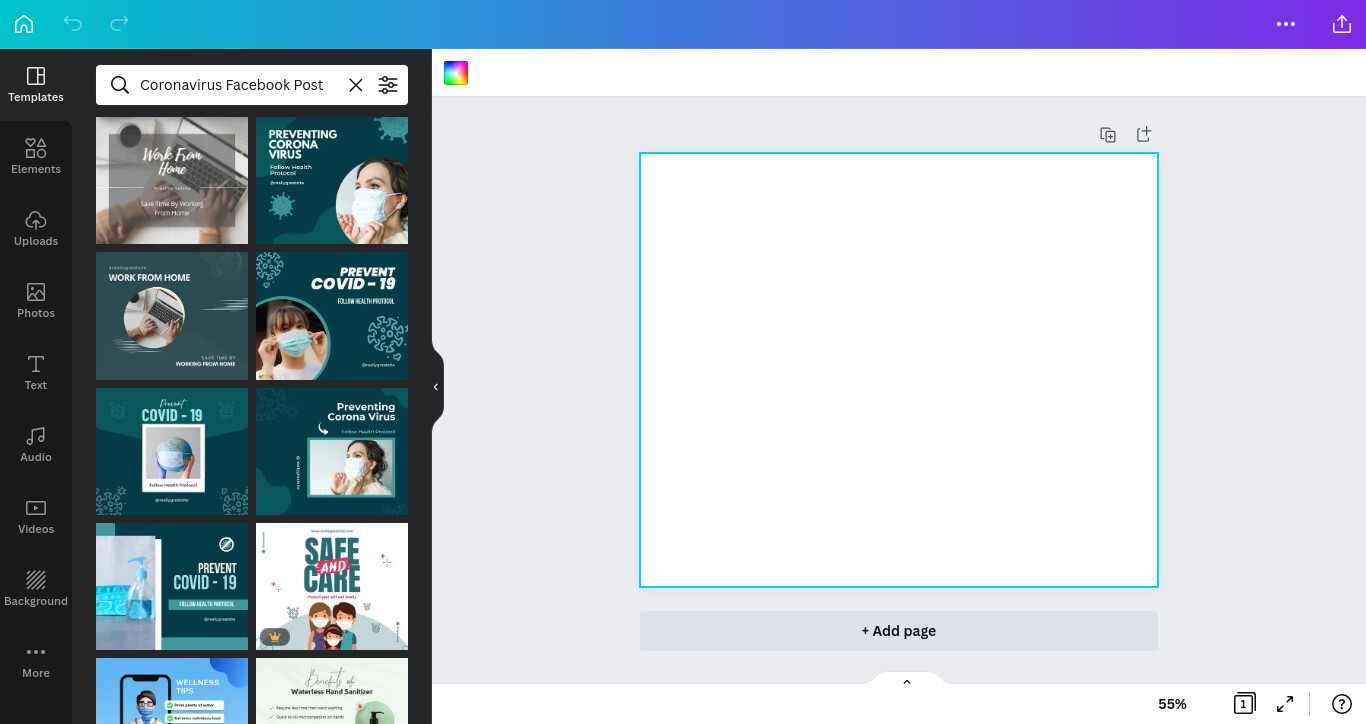Select the Safe and Care family template
Image resolution: width=1366 pixels, height=724 pixels.
tap(332, 586)
